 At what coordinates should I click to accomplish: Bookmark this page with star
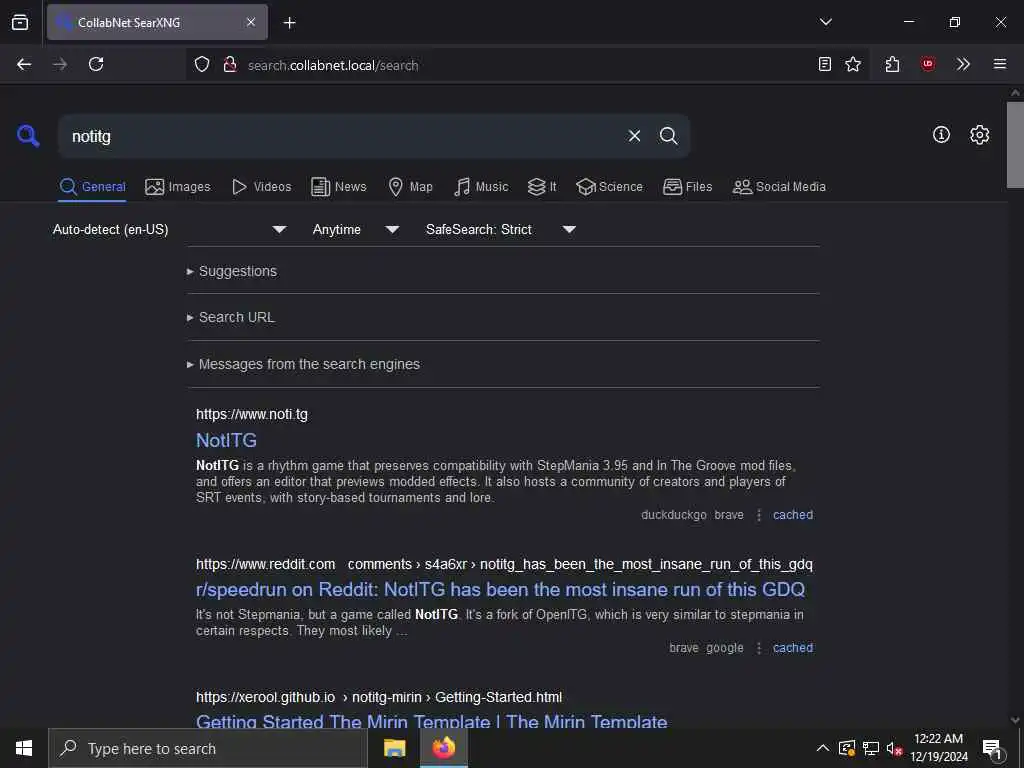[853, 64]
